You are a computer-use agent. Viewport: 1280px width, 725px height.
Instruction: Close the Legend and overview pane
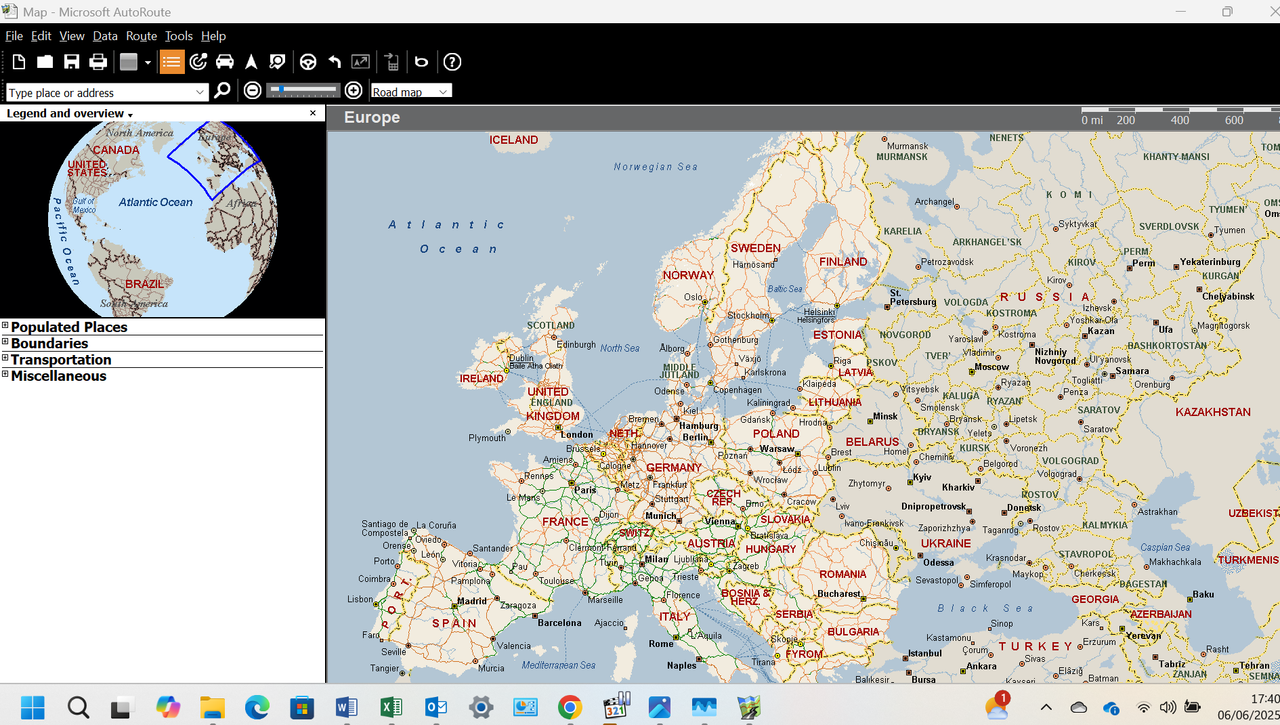click(x=313, y=113)
